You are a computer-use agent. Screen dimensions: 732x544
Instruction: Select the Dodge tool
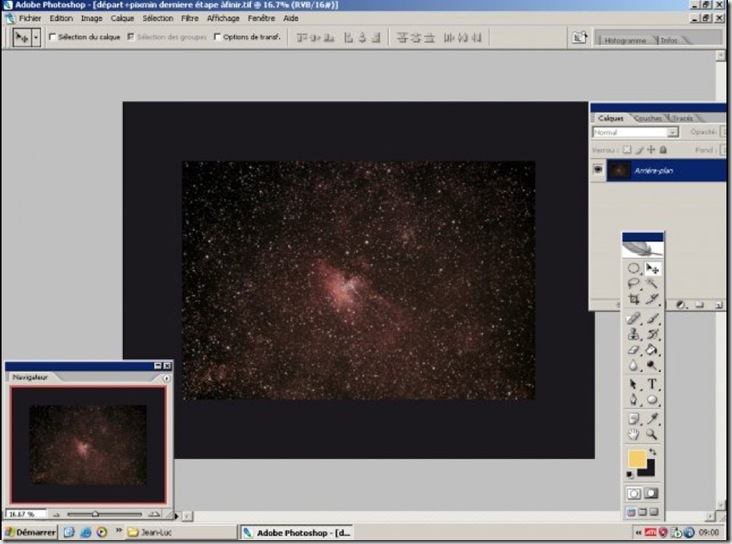[652, 365]
